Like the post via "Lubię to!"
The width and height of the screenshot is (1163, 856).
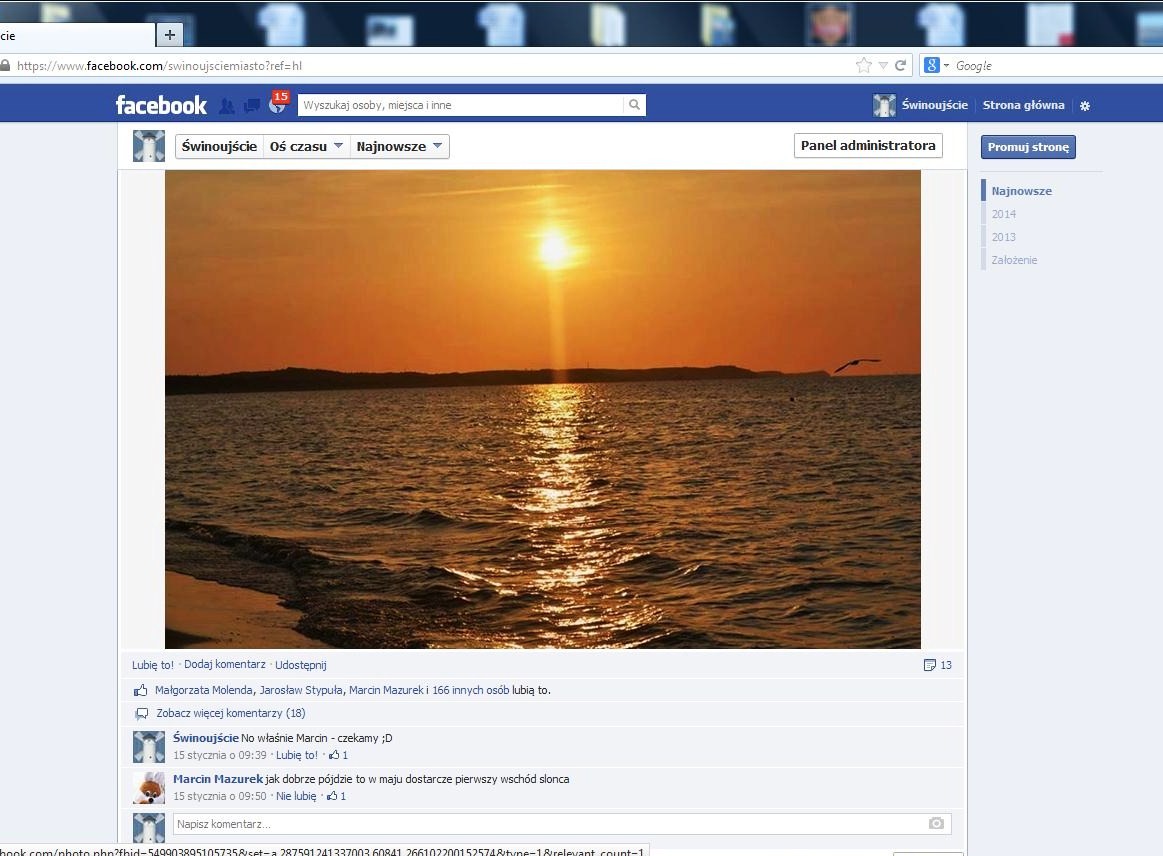click(x=153, y=665)
